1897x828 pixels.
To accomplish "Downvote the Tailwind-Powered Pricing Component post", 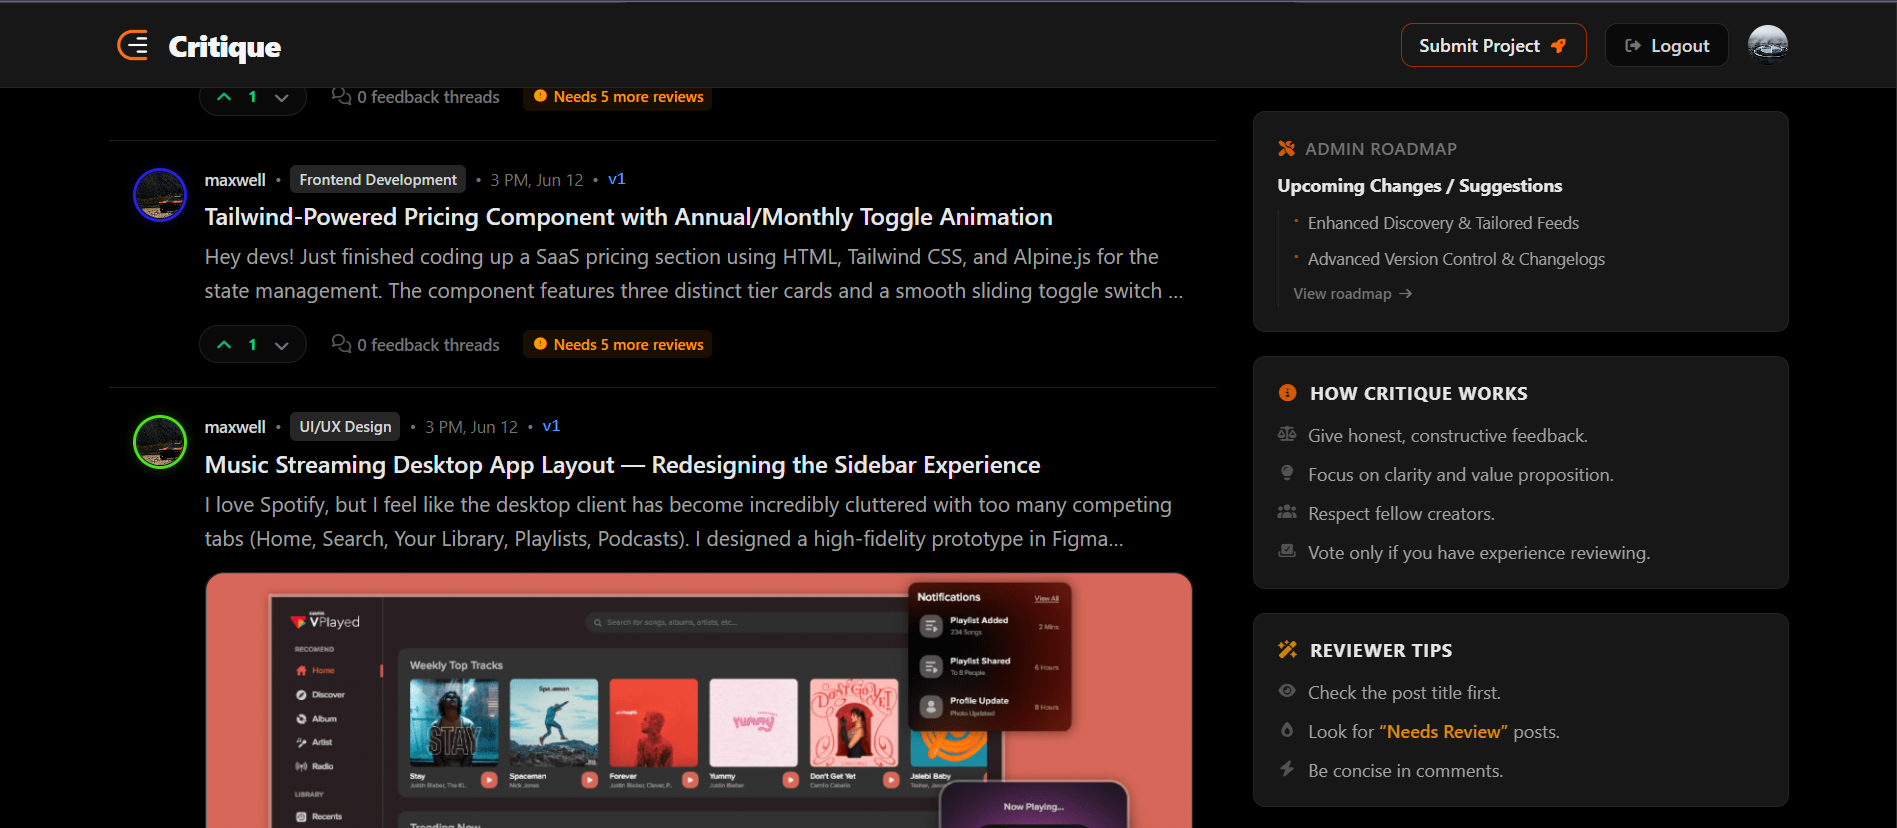I will [282, 344].
